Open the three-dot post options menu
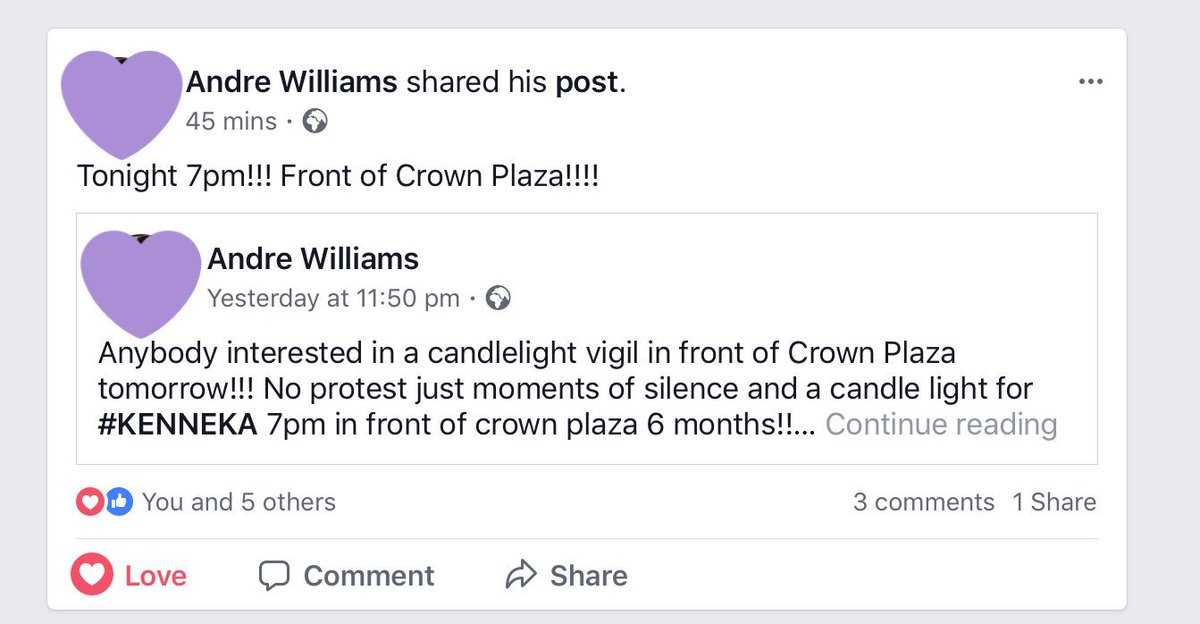 pos(1090,83)
